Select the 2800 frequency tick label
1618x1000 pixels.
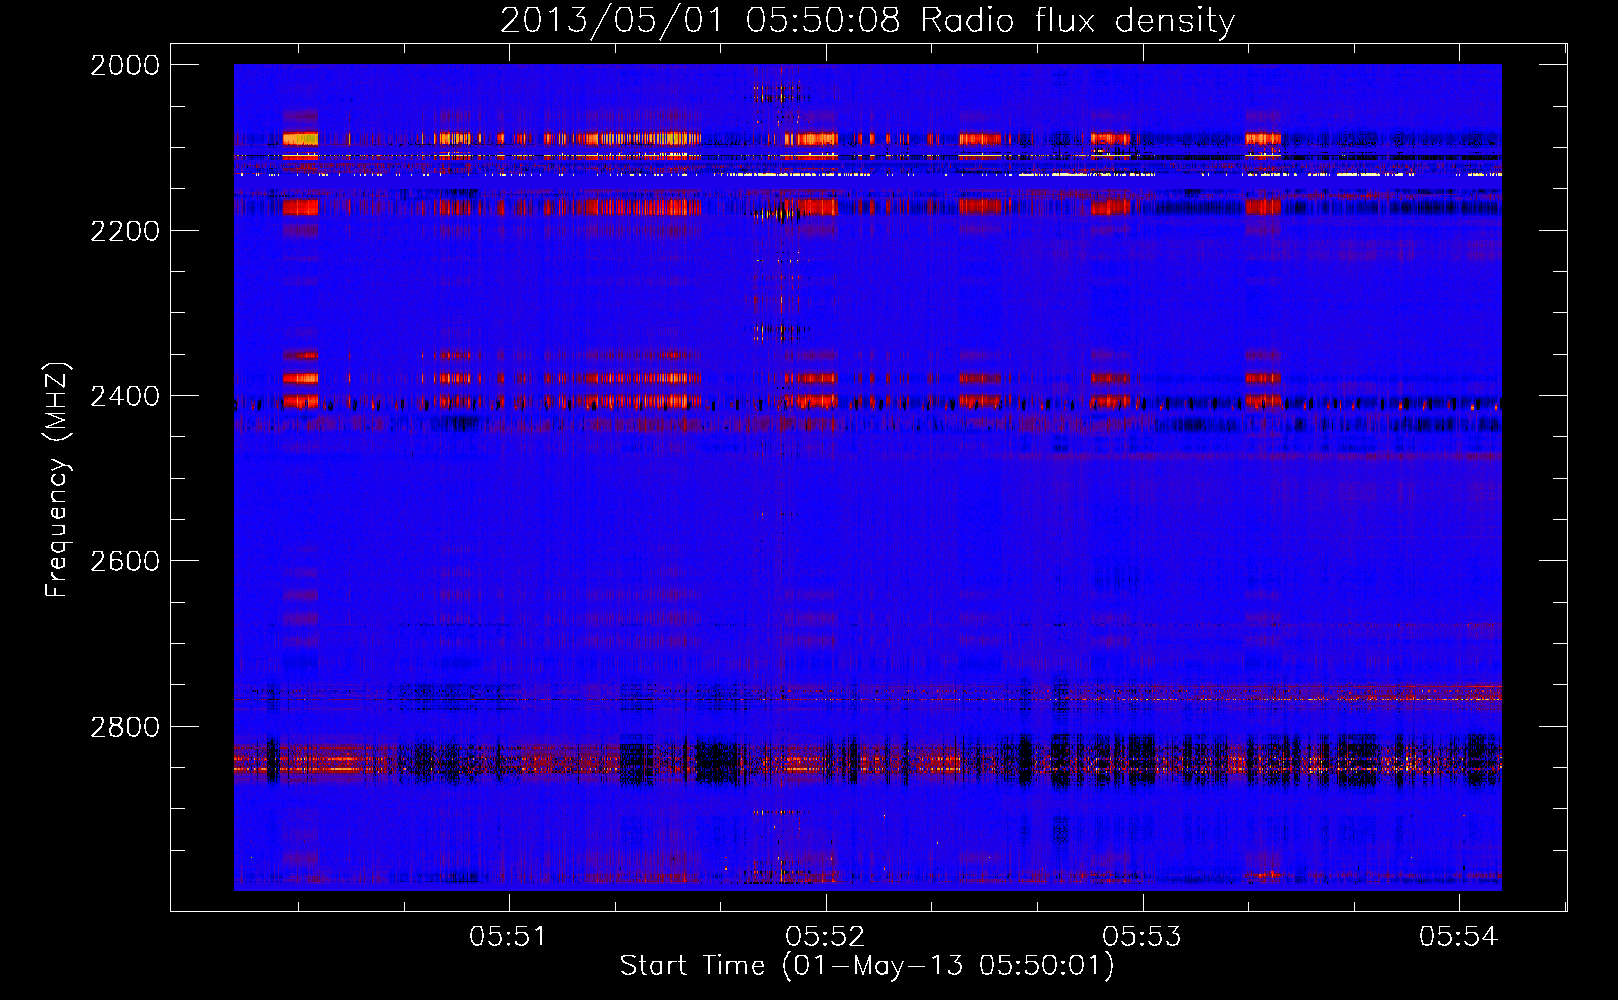pyautogui.click(x=125, y=726)
